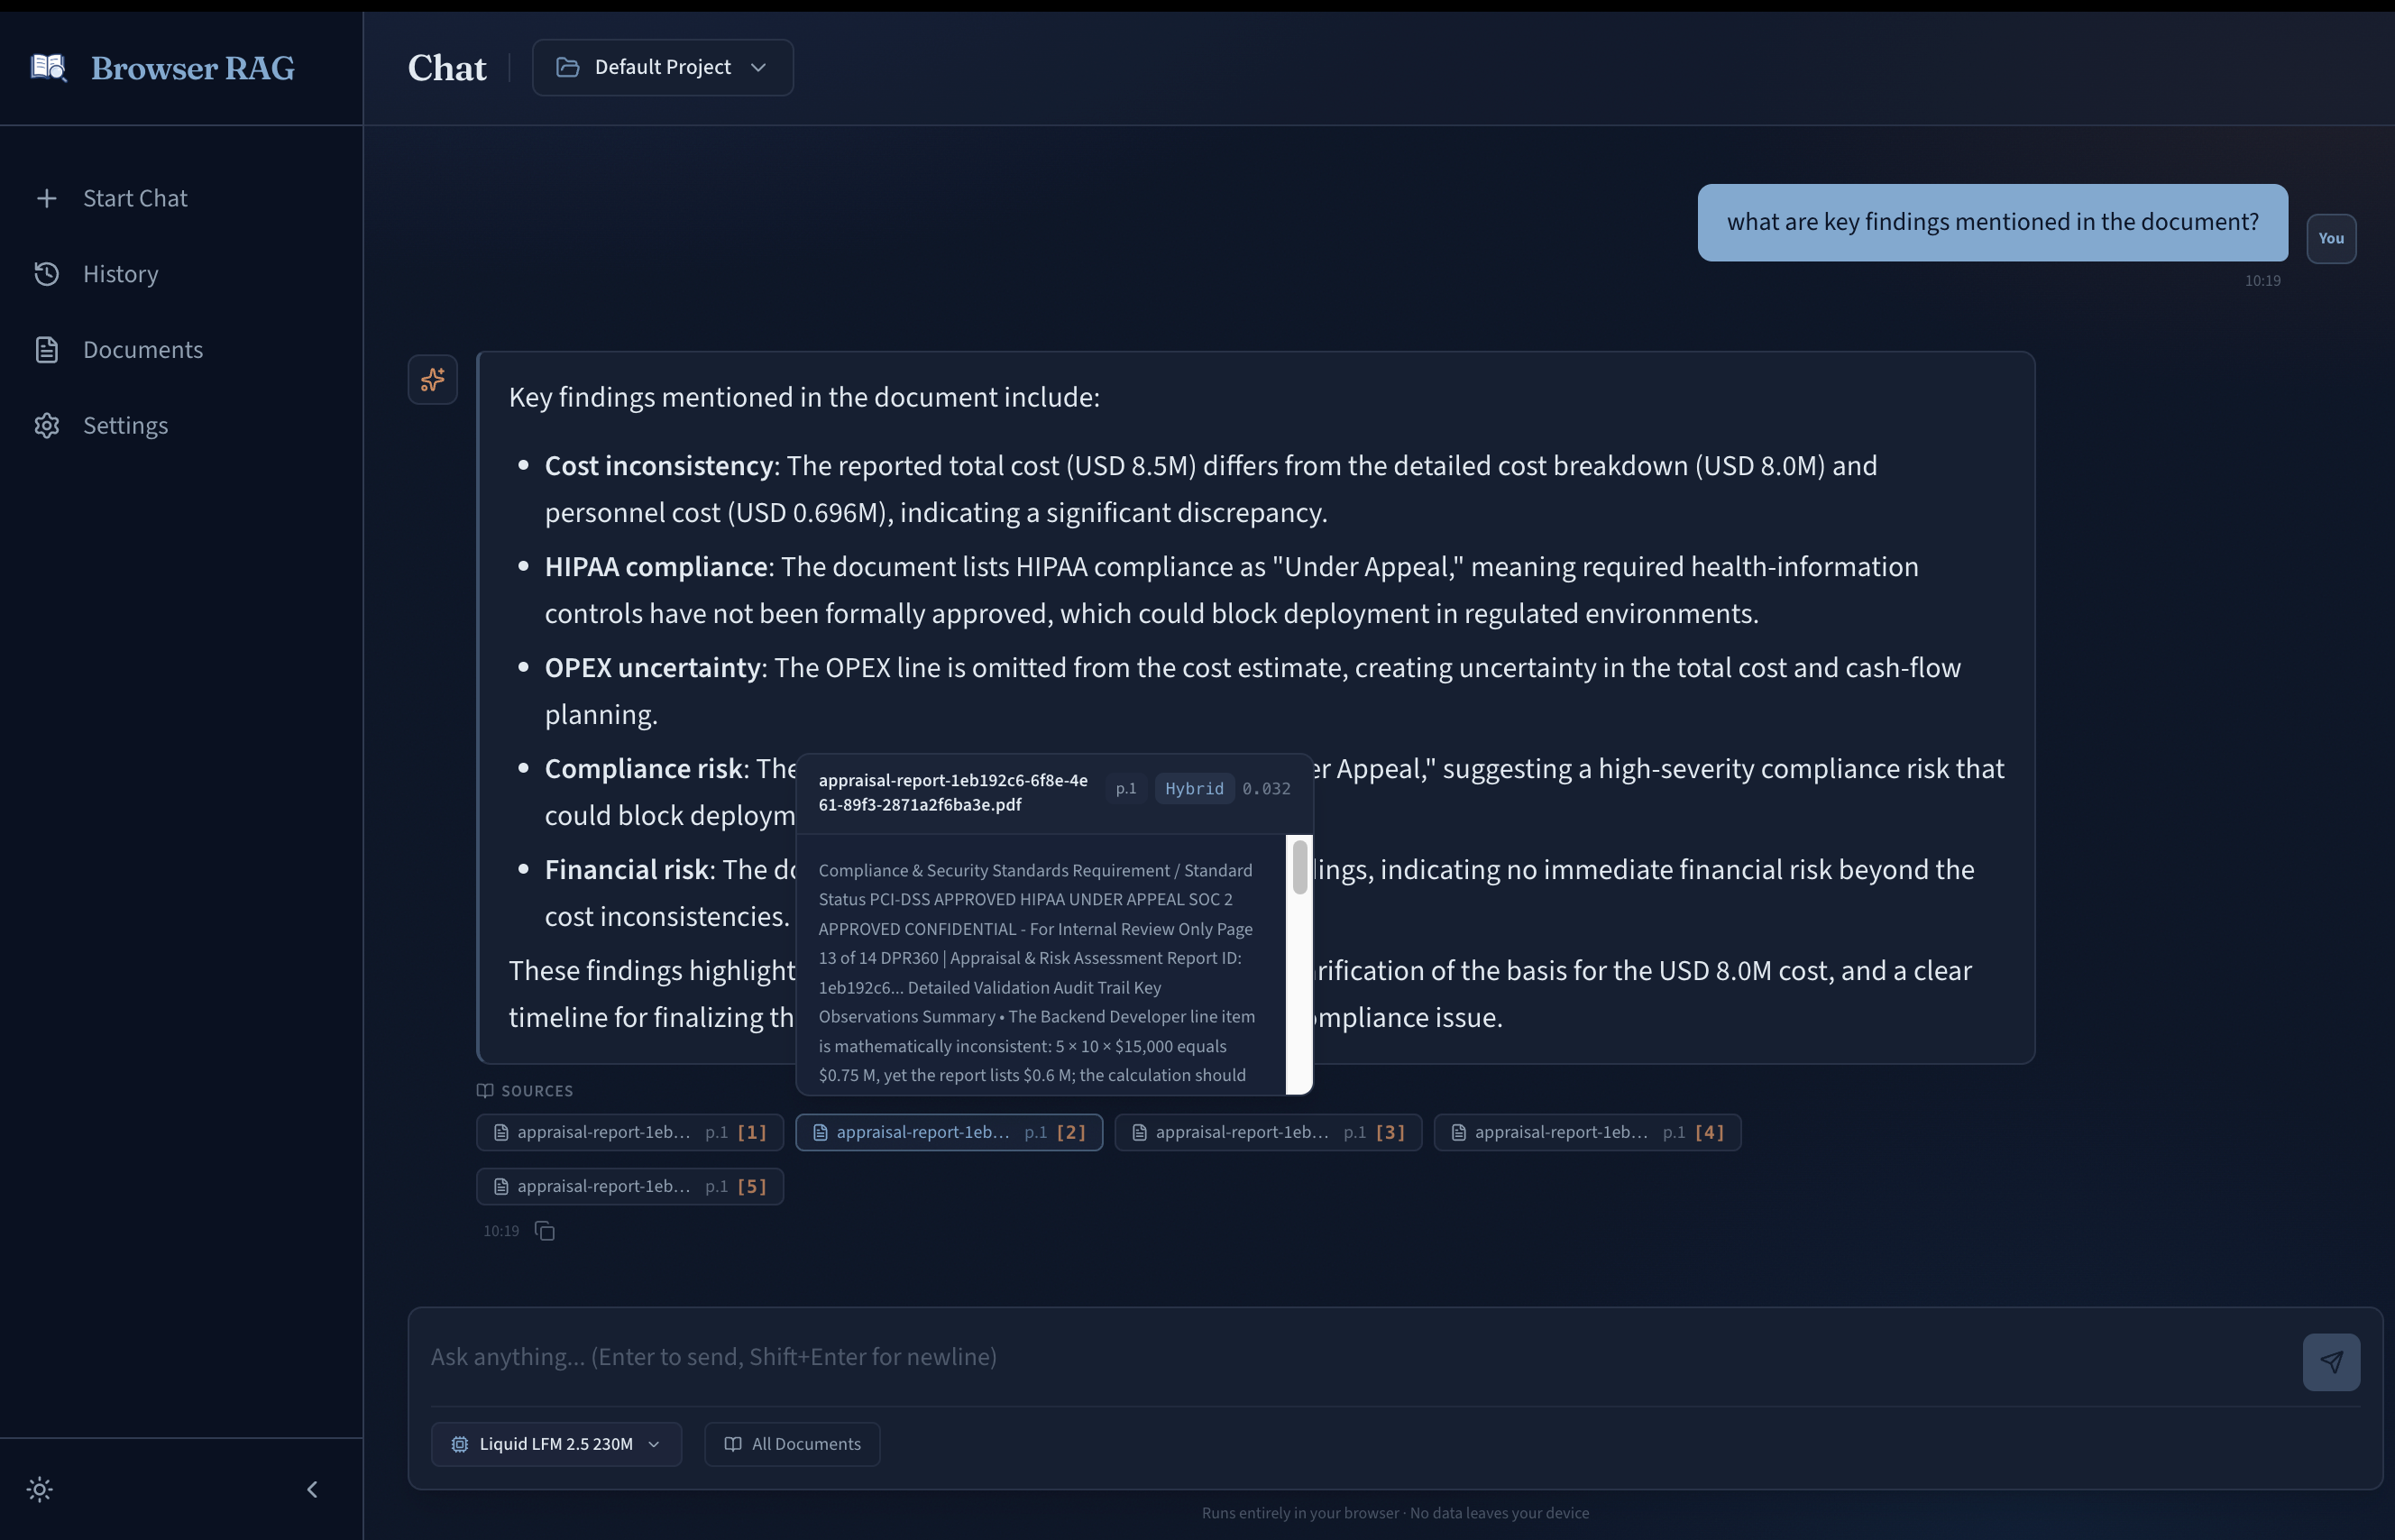Click the You avatar badge
Screen dimensions: 2395x1540
[x=2331, y=238]
